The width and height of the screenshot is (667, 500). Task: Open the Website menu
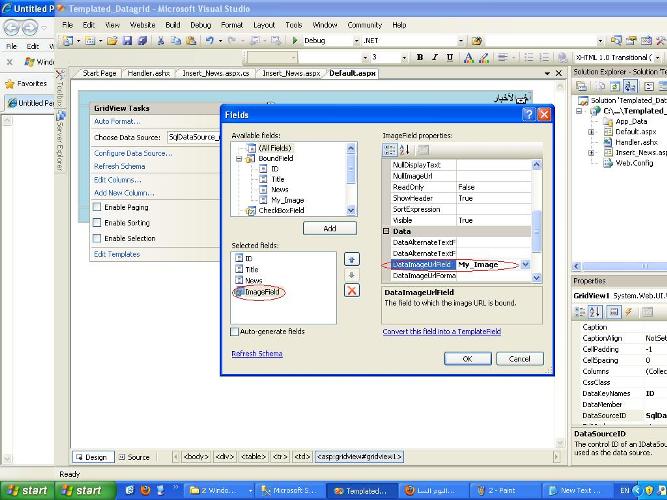[x=143, y=25]
